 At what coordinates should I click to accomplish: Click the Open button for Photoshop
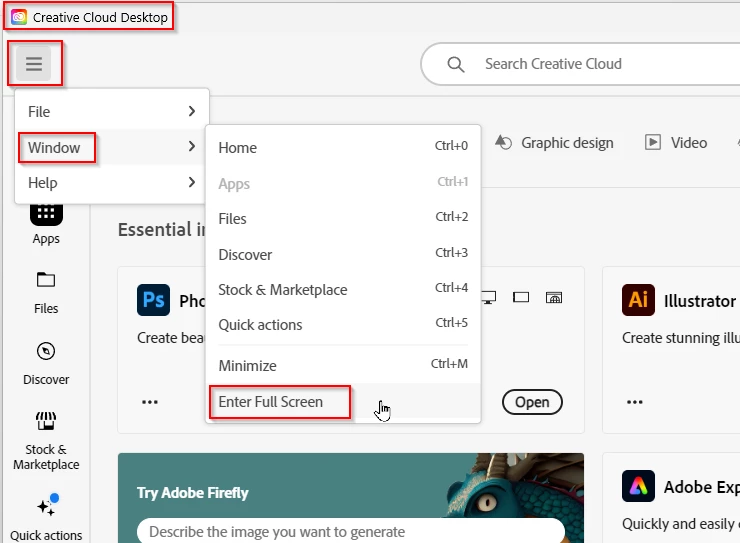[x=532, y=402]
